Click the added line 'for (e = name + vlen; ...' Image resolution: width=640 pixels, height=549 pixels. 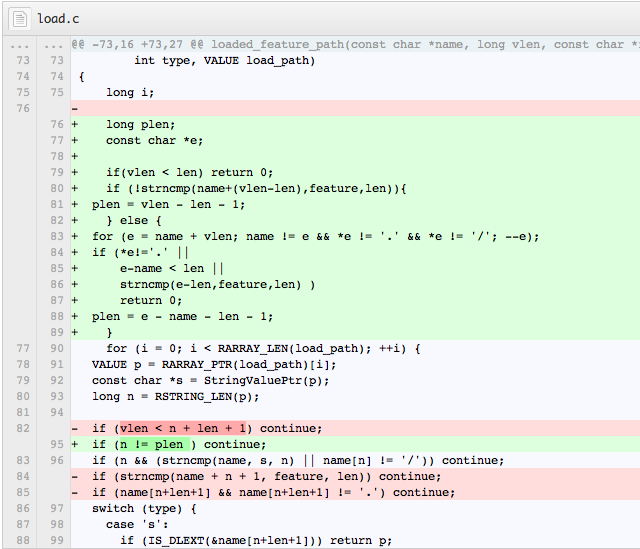point(315,236)
